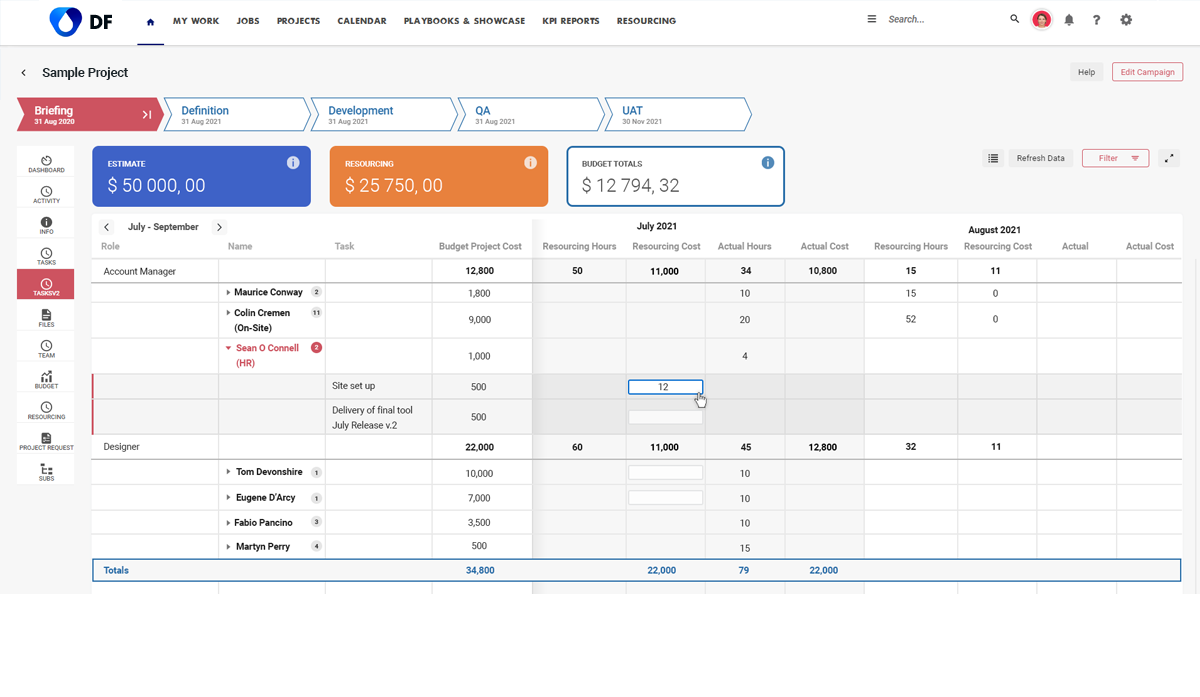Open the Files section from the sidebar
The width and height of the screenshot is (1200, 697).
coord(45,317)
